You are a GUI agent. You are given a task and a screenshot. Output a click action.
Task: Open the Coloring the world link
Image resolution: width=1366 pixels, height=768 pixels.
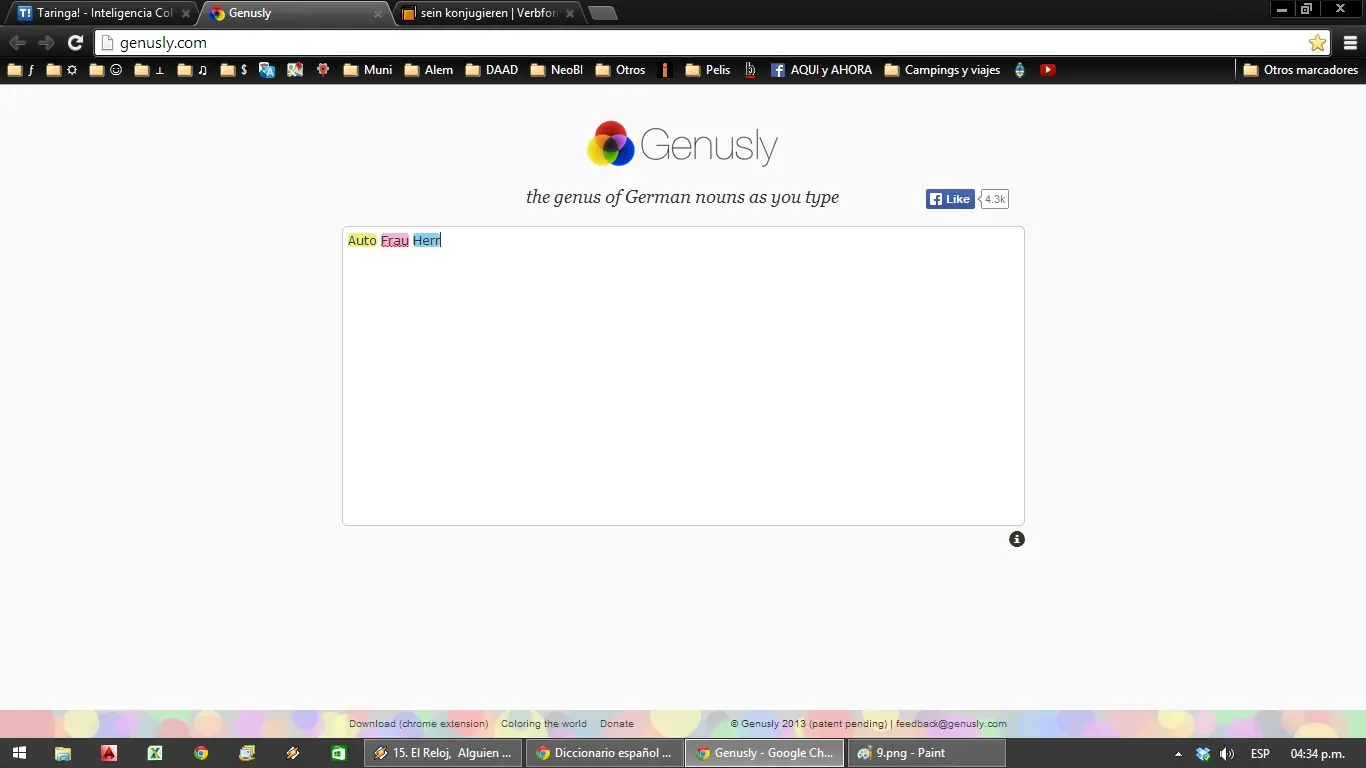[x=544, y=724]
